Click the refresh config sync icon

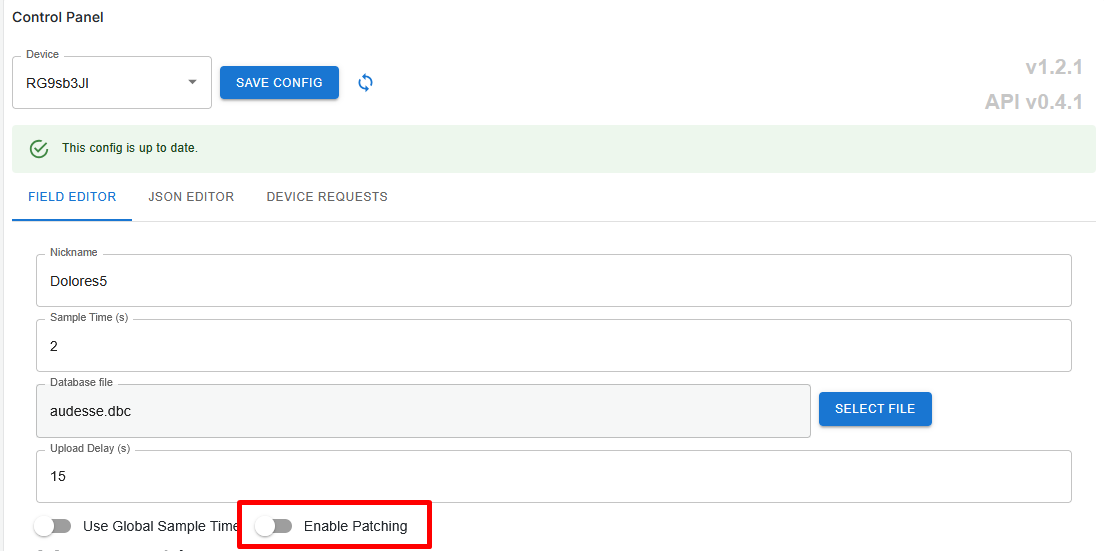click(x=365, y=83)
